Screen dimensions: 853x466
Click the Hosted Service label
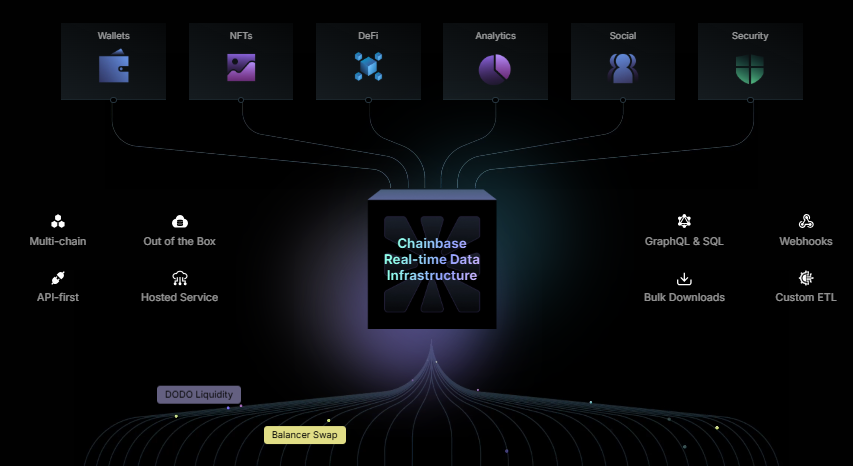180,297
